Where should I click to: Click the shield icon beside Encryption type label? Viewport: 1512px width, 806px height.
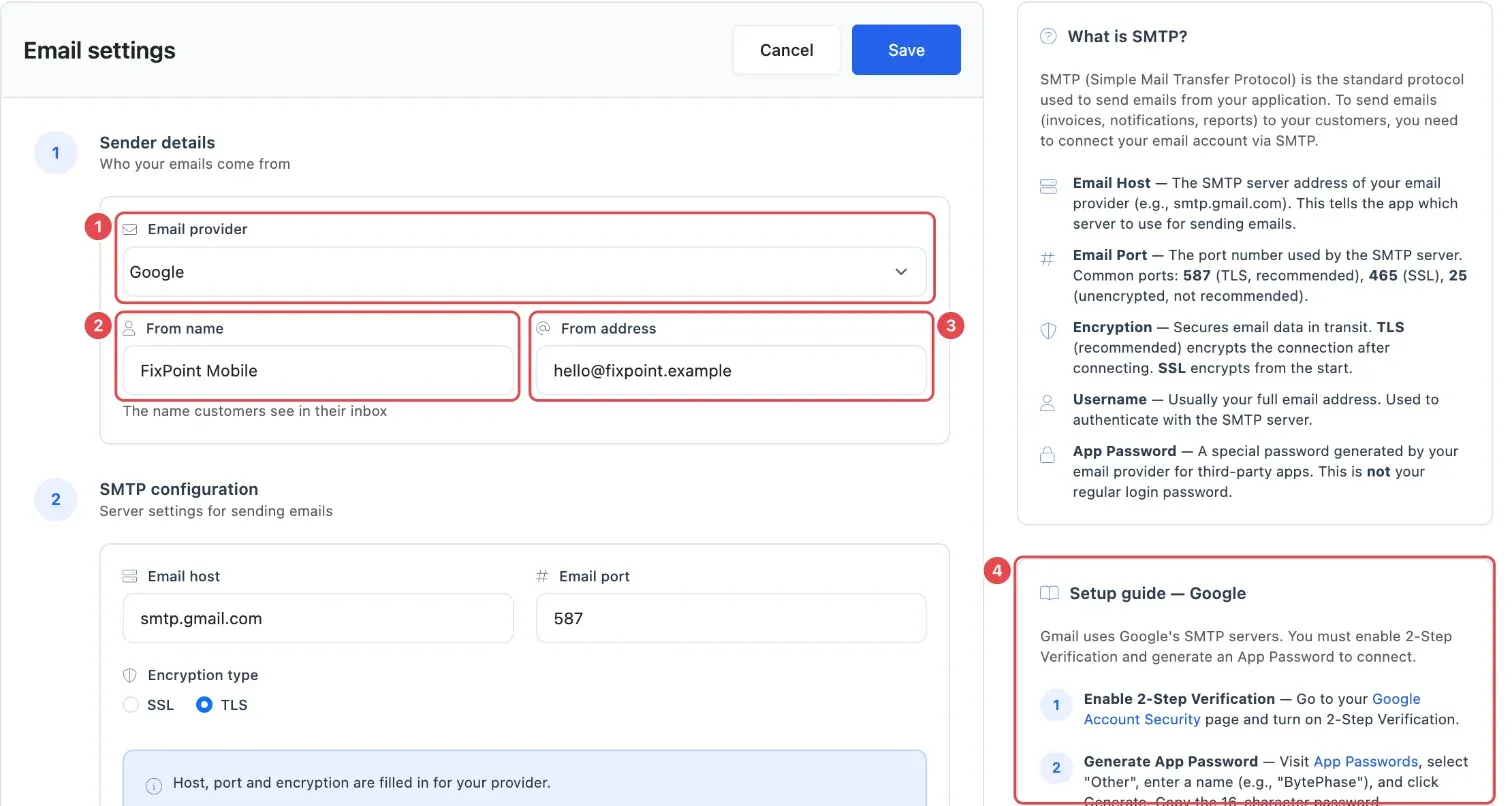click(130, 675)
